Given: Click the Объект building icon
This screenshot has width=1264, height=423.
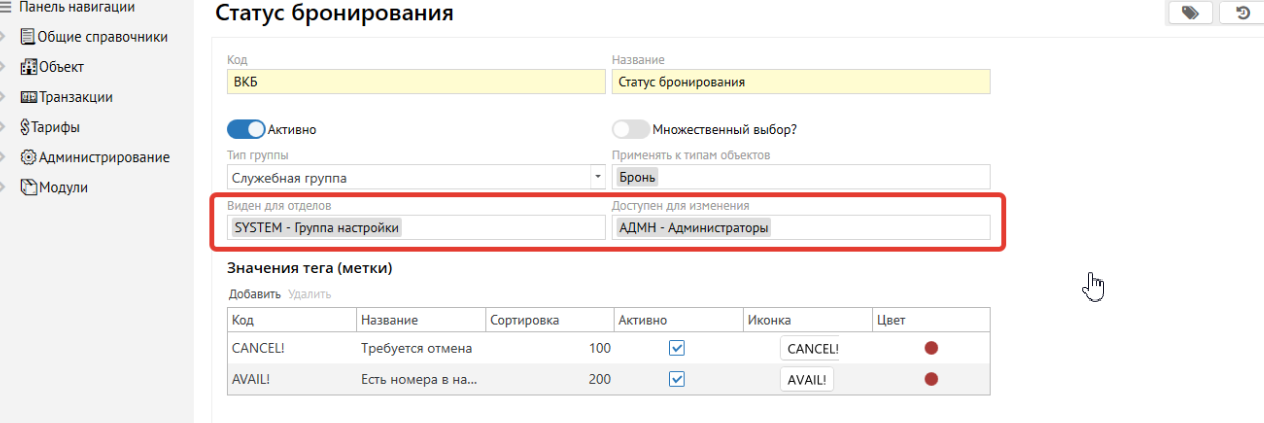Looking at the screenshot, I should tap(28, 67).
